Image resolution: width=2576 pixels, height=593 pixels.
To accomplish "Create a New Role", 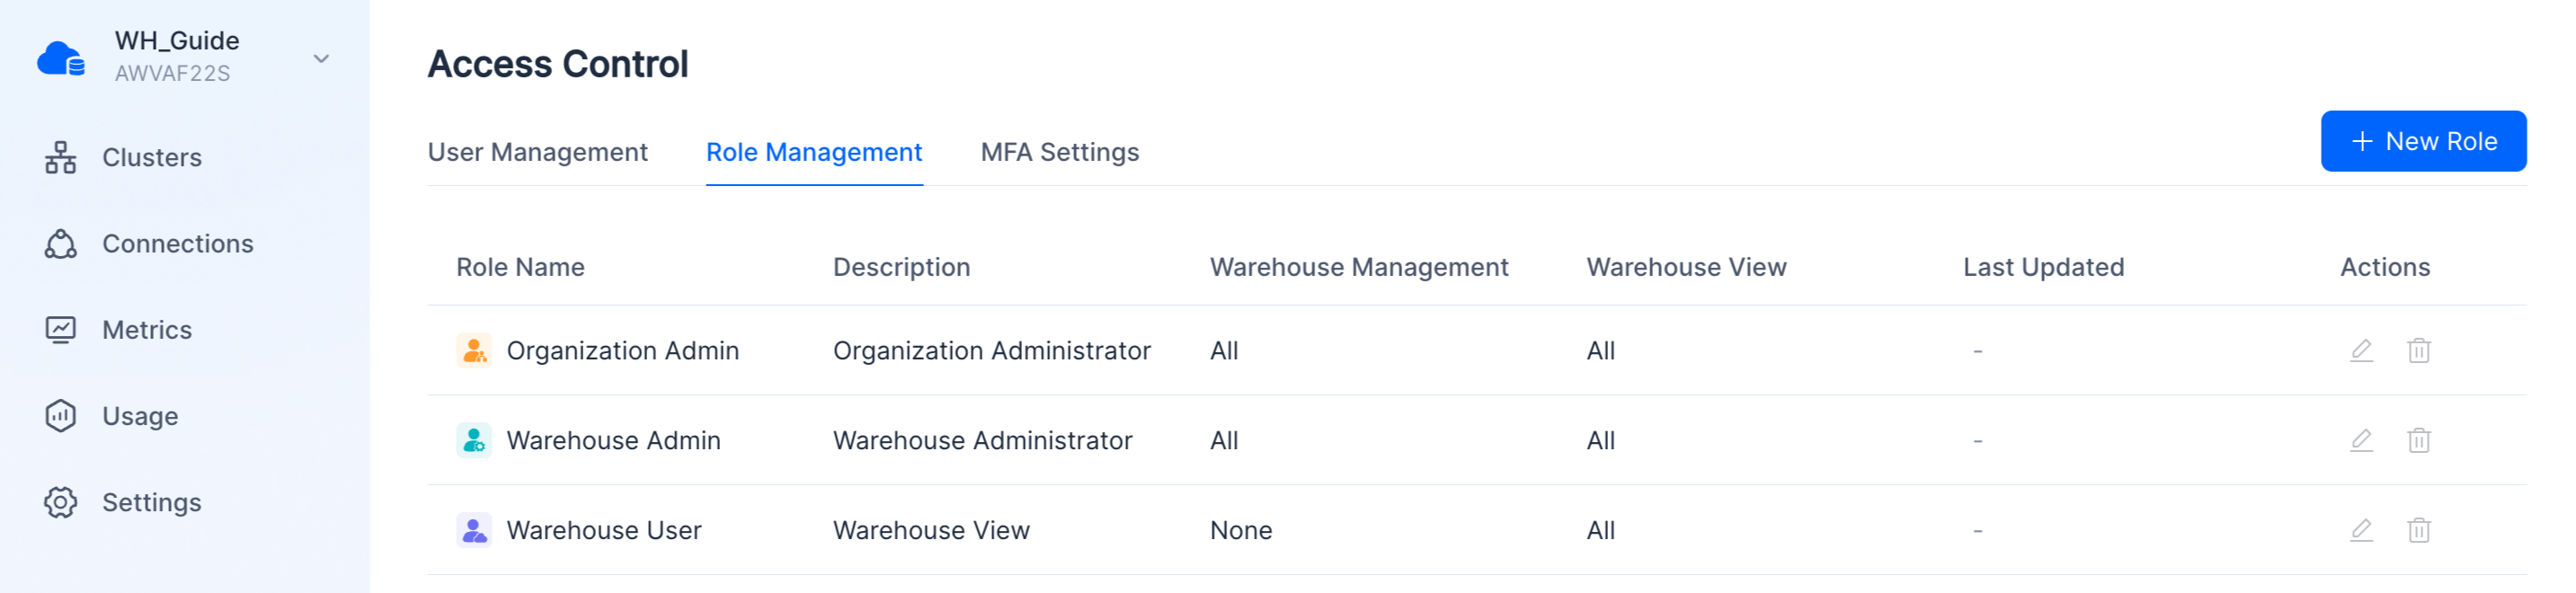I will point(2422,141).
